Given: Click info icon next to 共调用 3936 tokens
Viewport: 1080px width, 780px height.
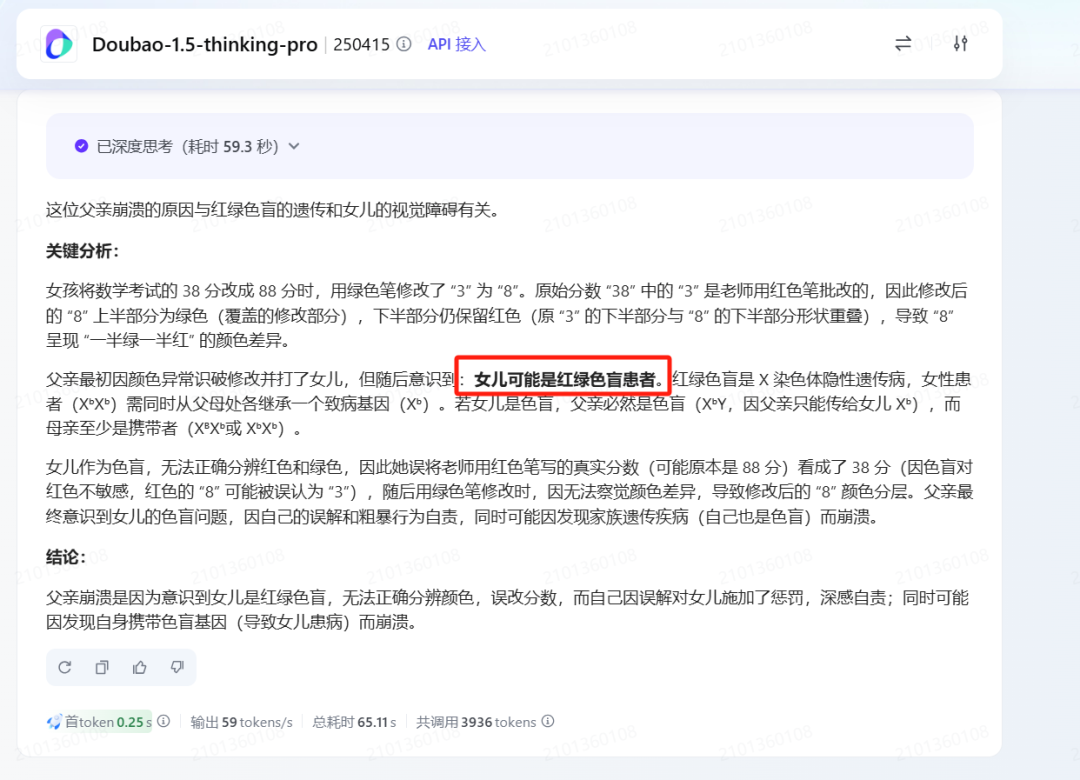Looking at the screenshot, I should pyautogui.click(x=548, y=721).
